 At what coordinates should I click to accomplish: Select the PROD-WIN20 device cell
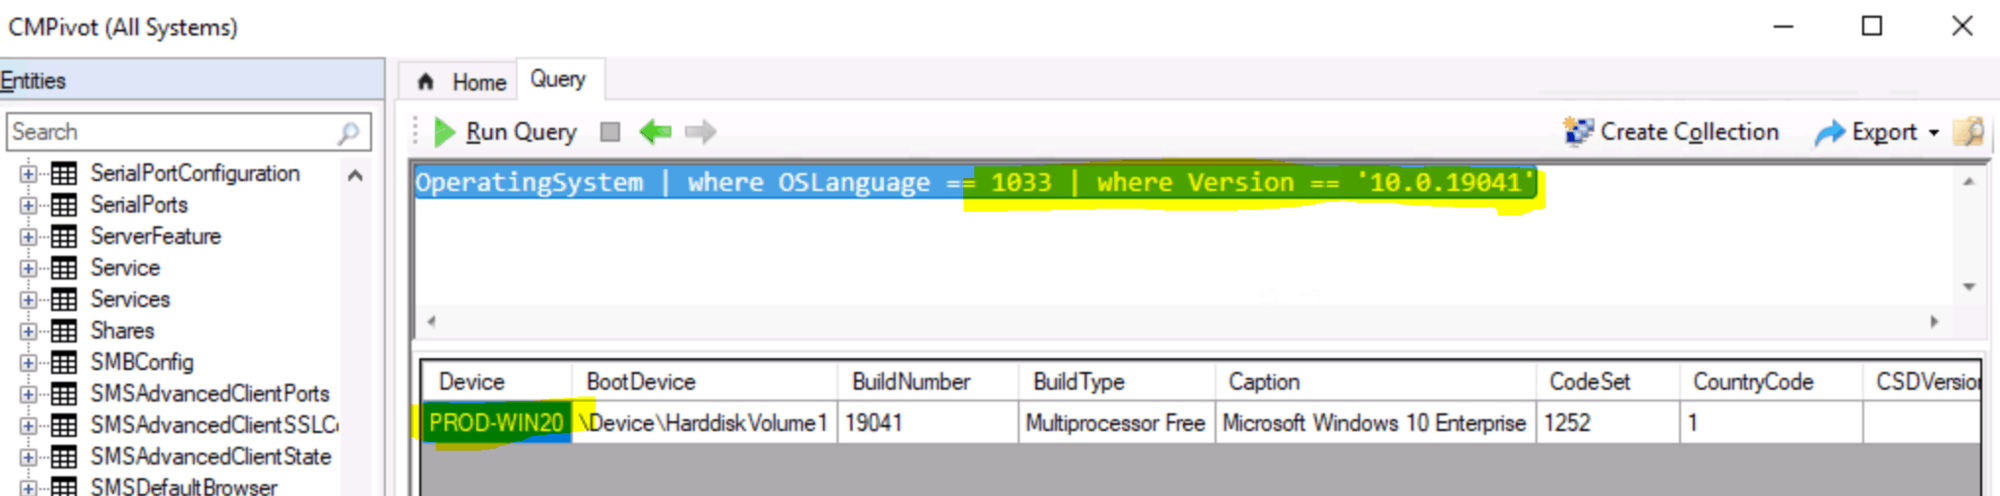496,423
